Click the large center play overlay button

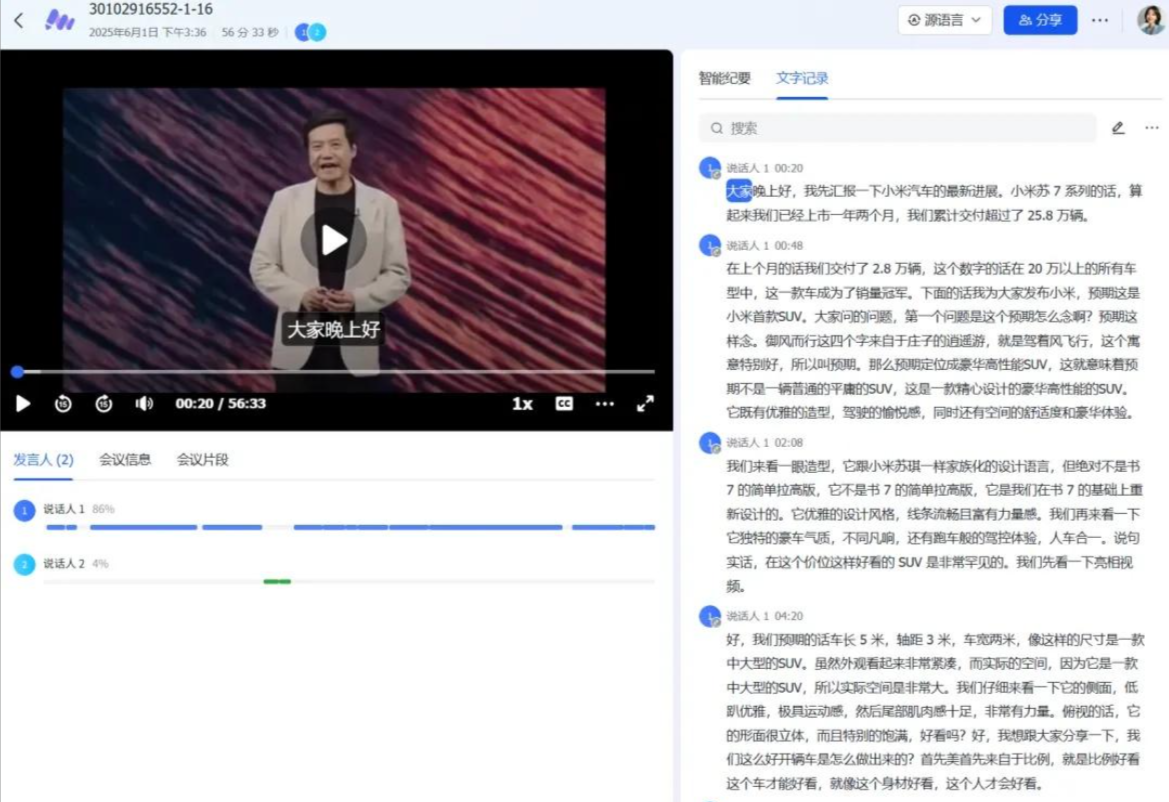(333, 240)
